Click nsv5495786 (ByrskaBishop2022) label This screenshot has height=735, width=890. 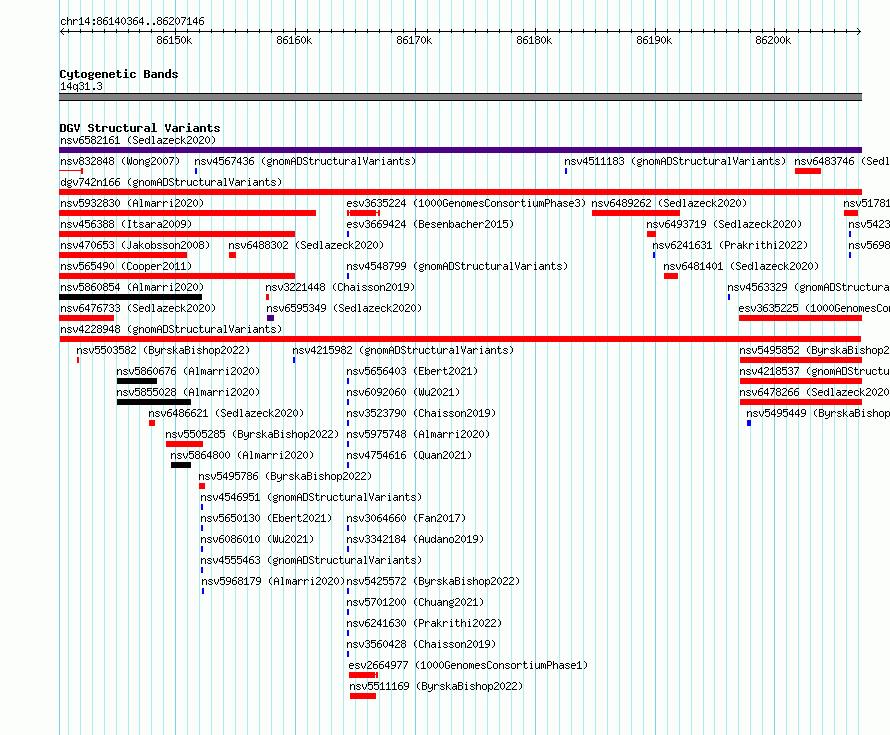pyautogui.click(x=285, y=476)
